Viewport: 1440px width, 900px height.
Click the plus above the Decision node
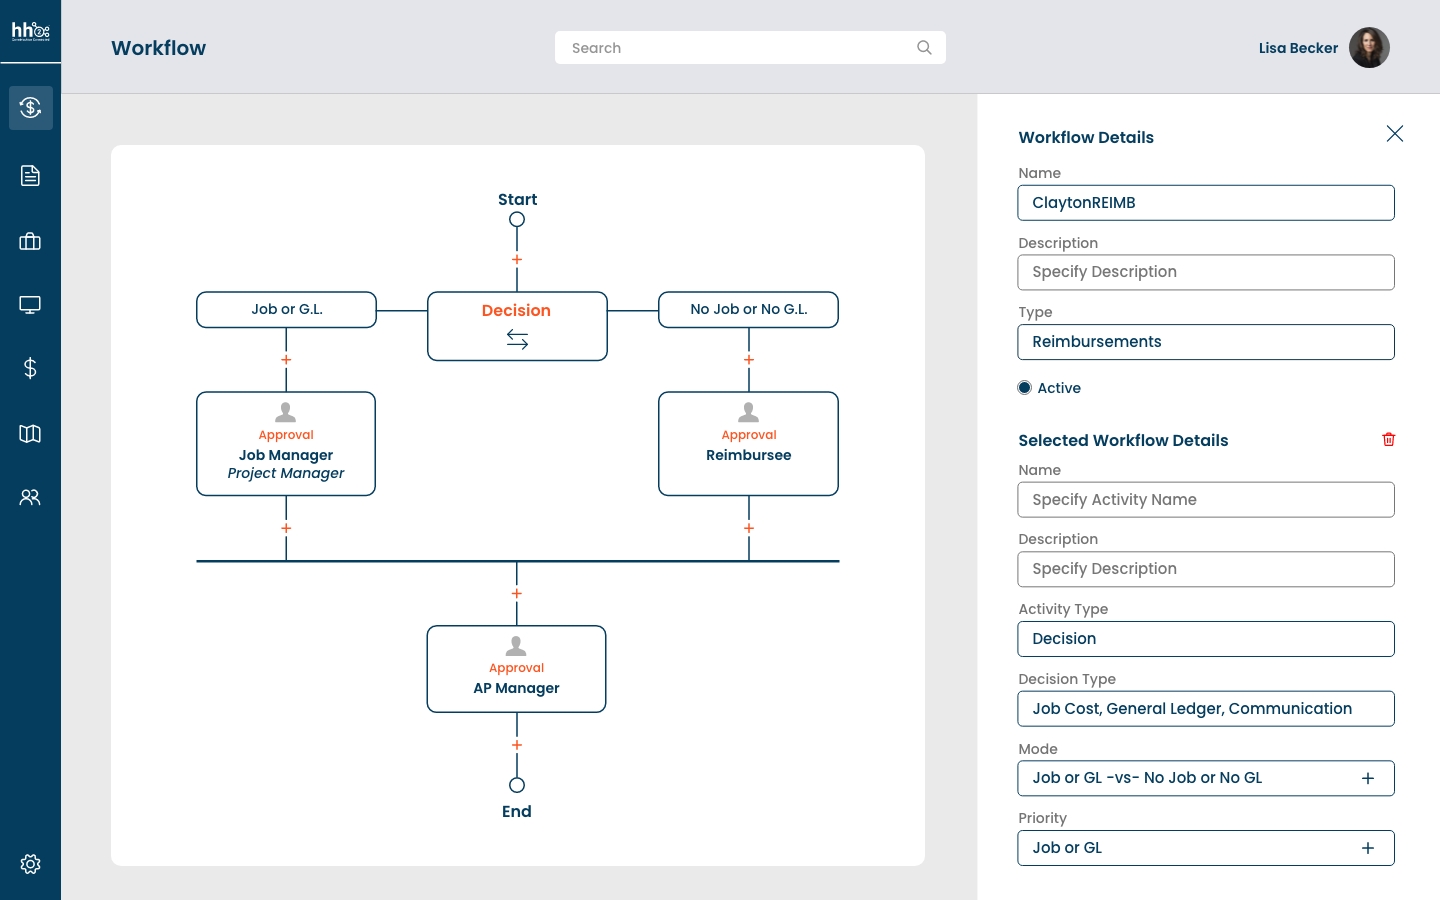pos(517,259)
